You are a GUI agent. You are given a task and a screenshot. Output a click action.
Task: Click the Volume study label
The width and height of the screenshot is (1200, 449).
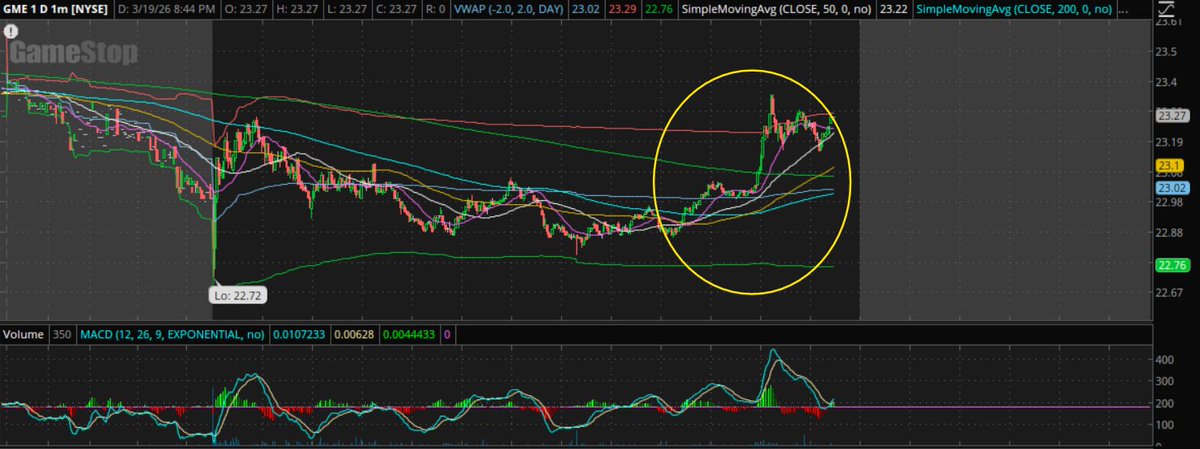(x=23, y=334)
